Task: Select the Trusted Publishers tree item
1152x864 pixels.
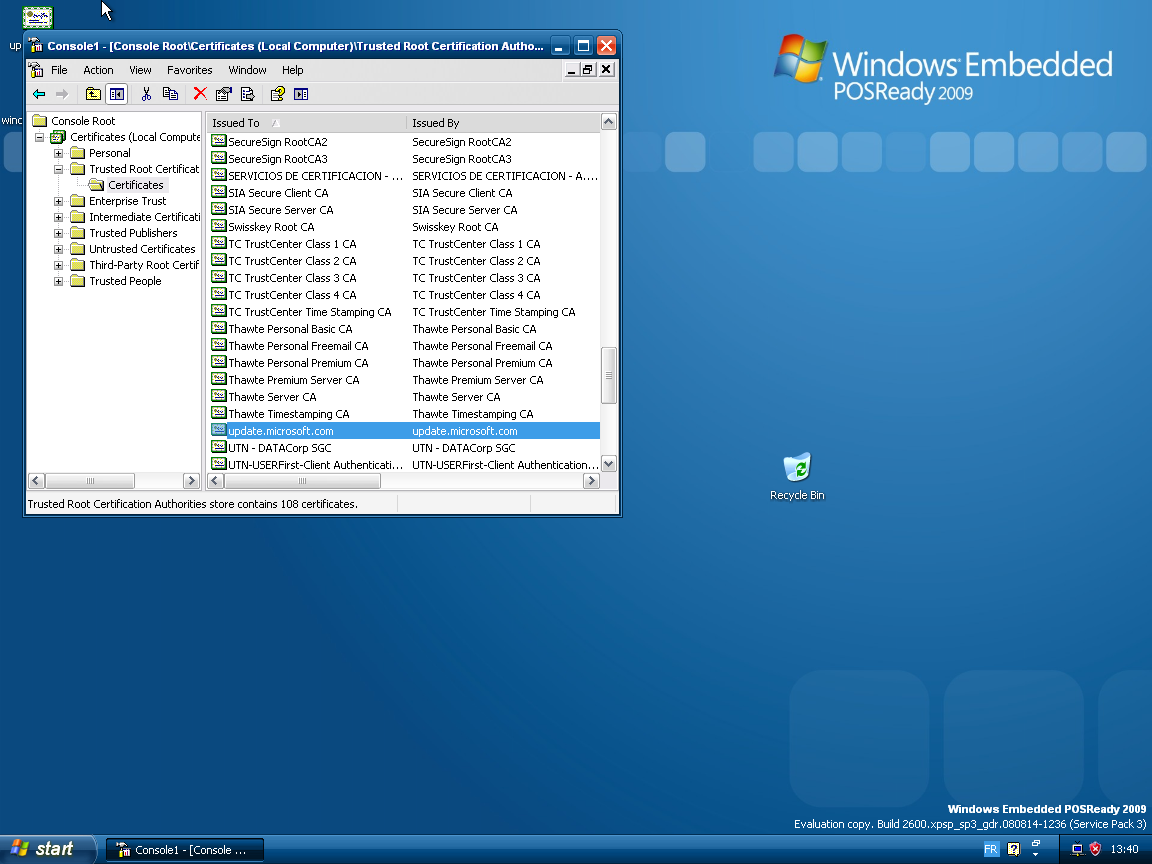Action: [133, 233]
